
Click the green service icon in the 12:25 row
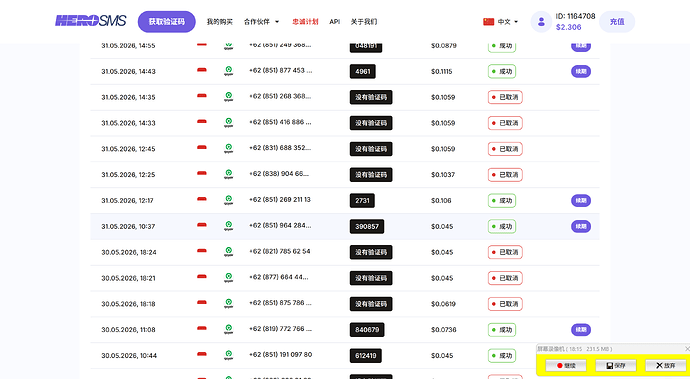click(228, 174)
